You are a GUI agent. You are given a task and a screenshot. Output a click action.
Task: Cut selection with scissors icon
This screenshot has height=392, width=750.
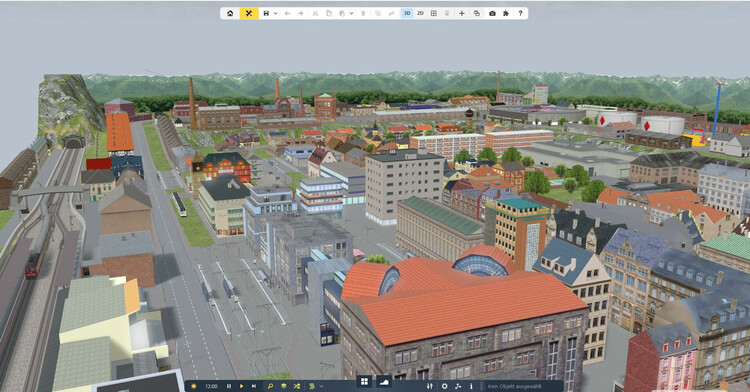pos(315,13)
